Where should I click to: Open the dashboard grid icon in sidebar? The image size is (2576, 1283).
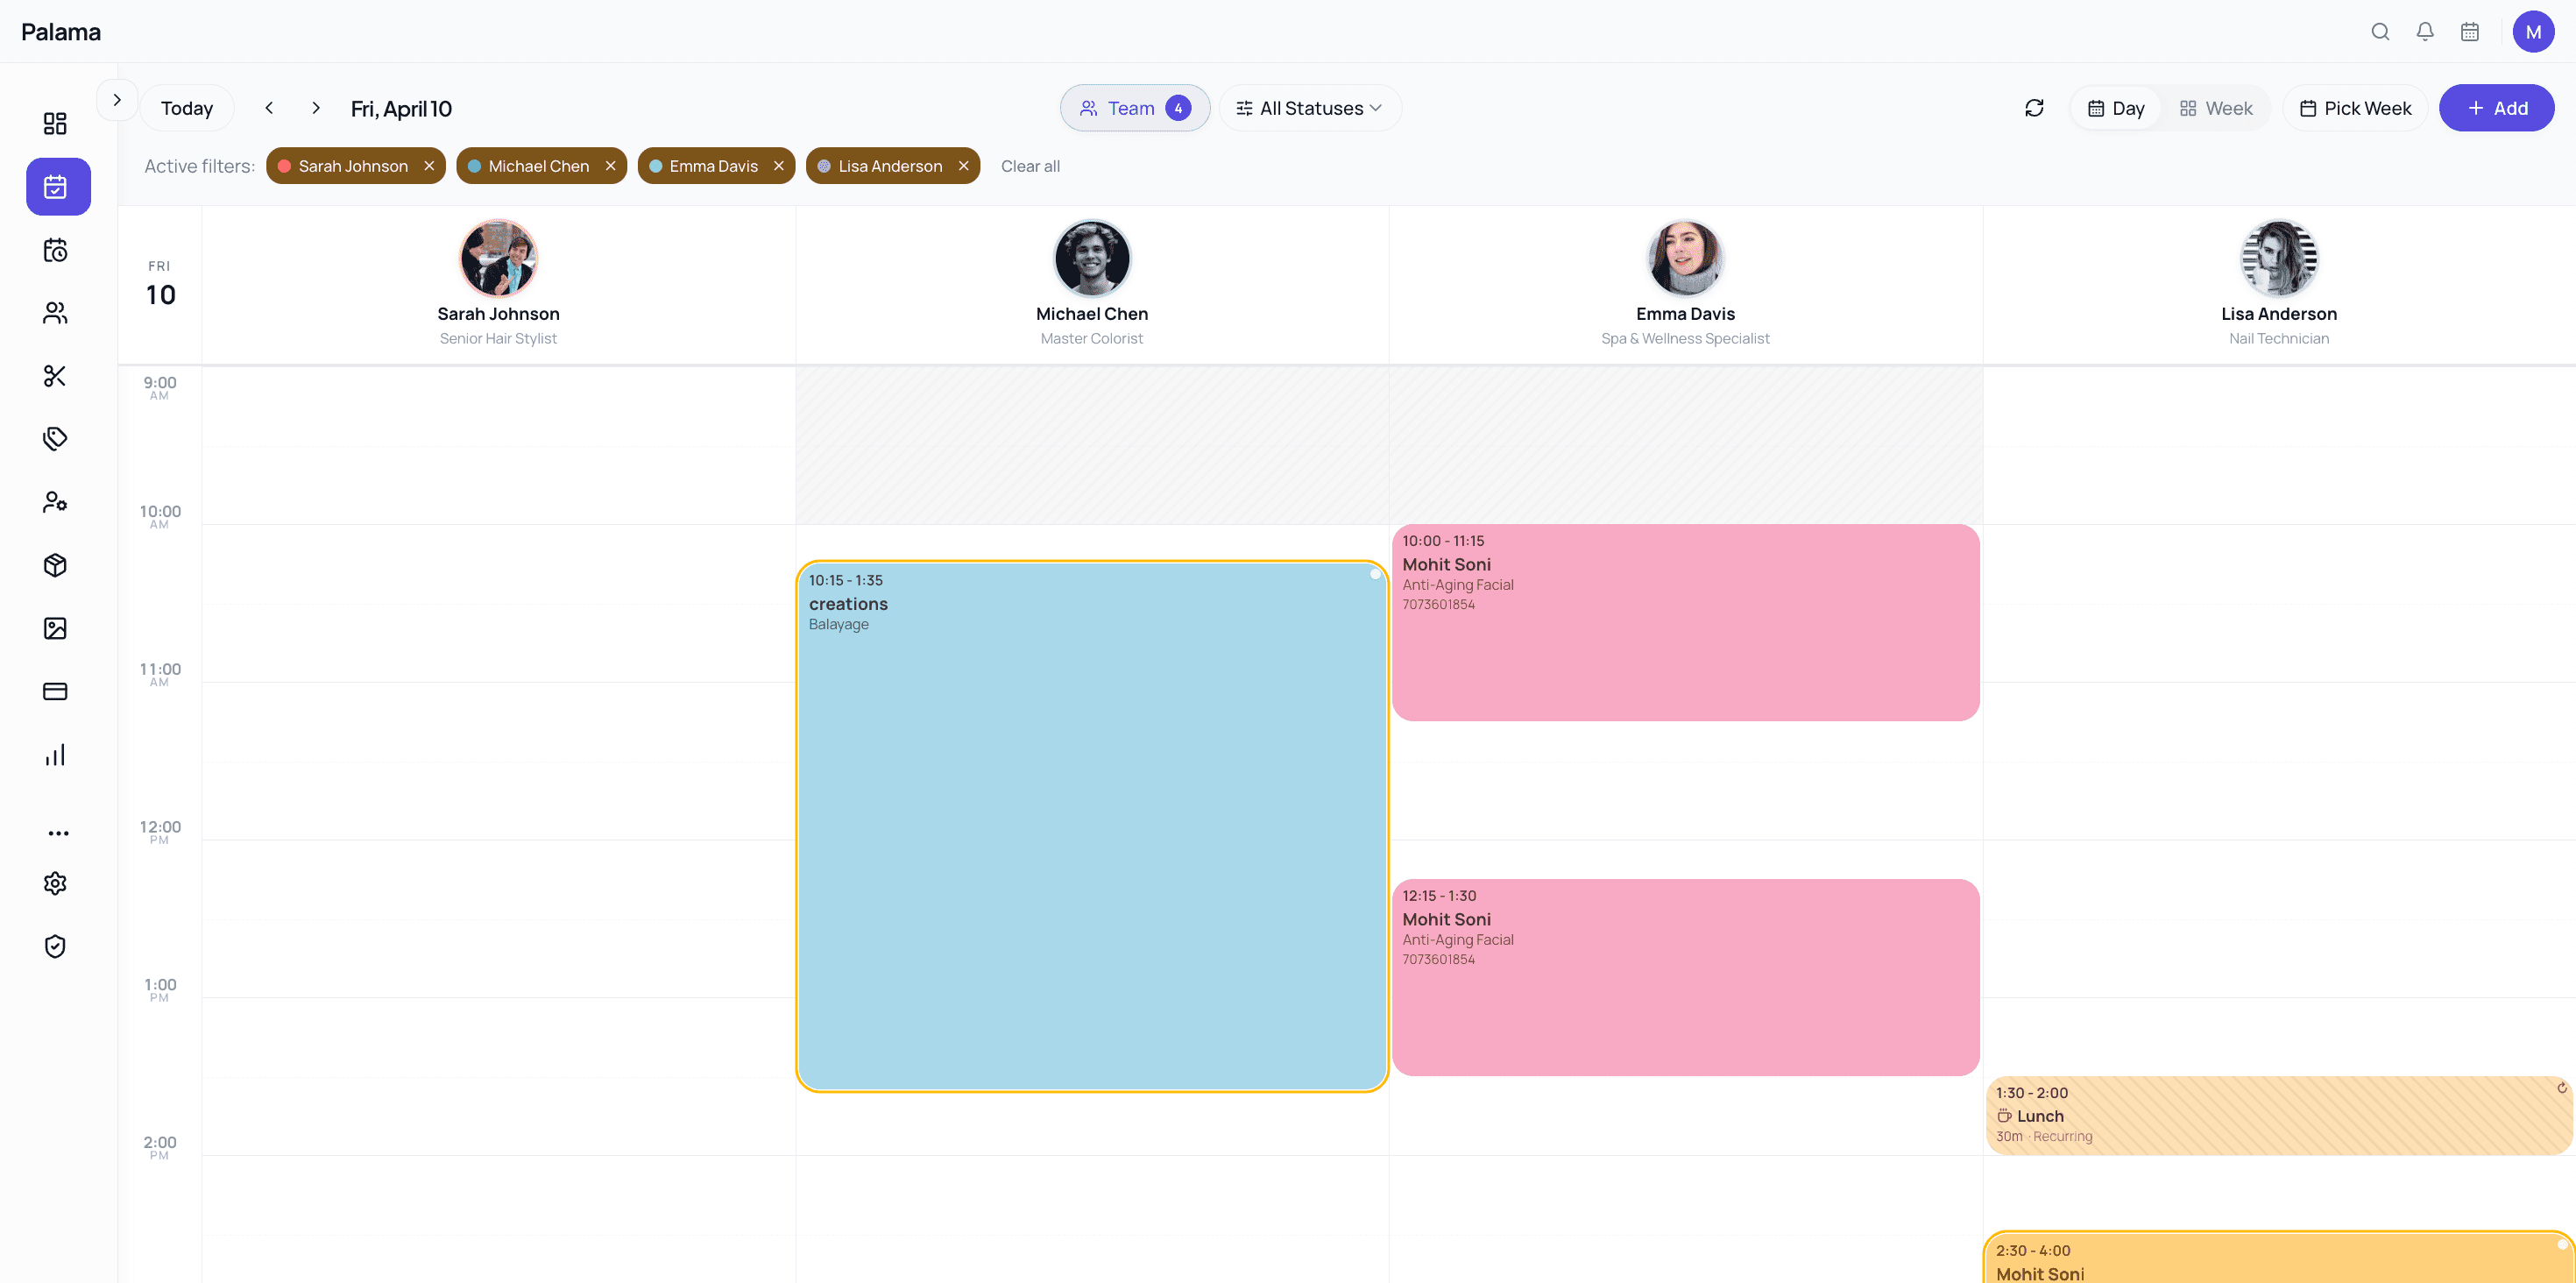pyautogui.click(x=55, y=123)
